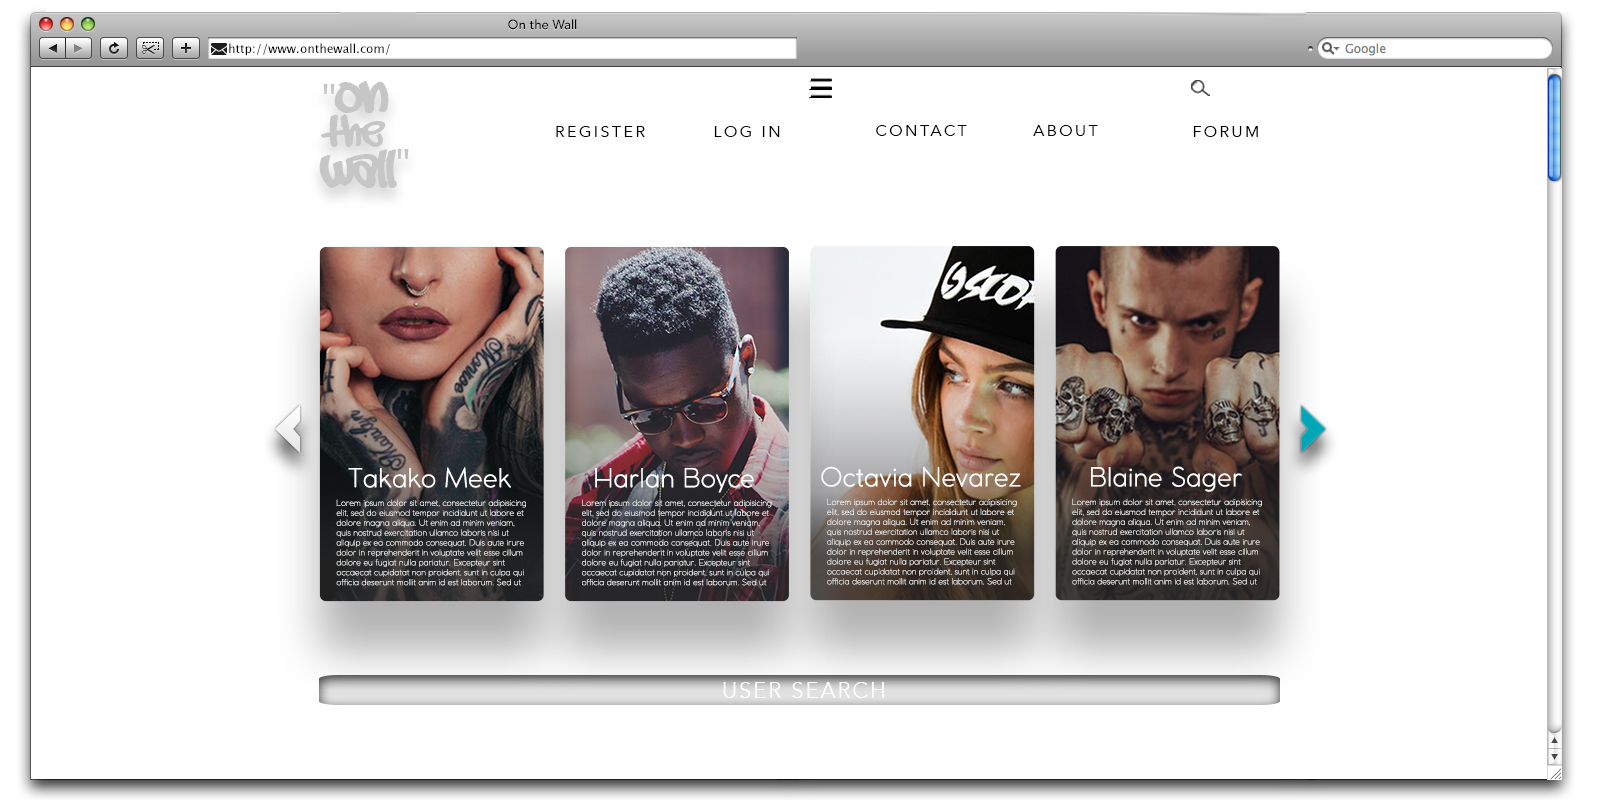
Task: Reload the page with the refresh button
Action: click(114, 48)
